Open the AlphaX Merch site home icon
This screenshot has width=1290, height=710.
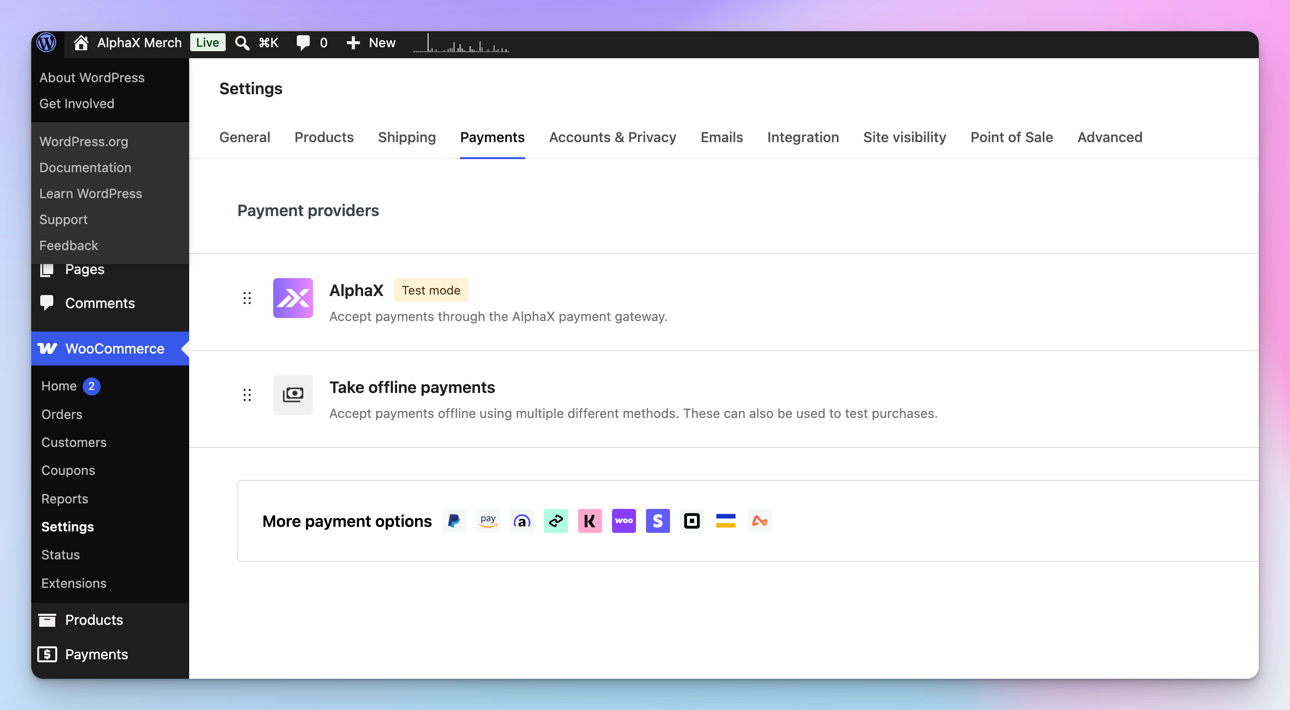(x=81, y=43)
